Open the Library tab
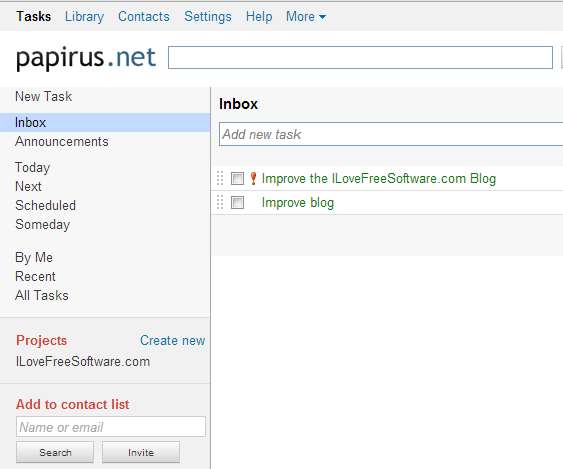 84,17
